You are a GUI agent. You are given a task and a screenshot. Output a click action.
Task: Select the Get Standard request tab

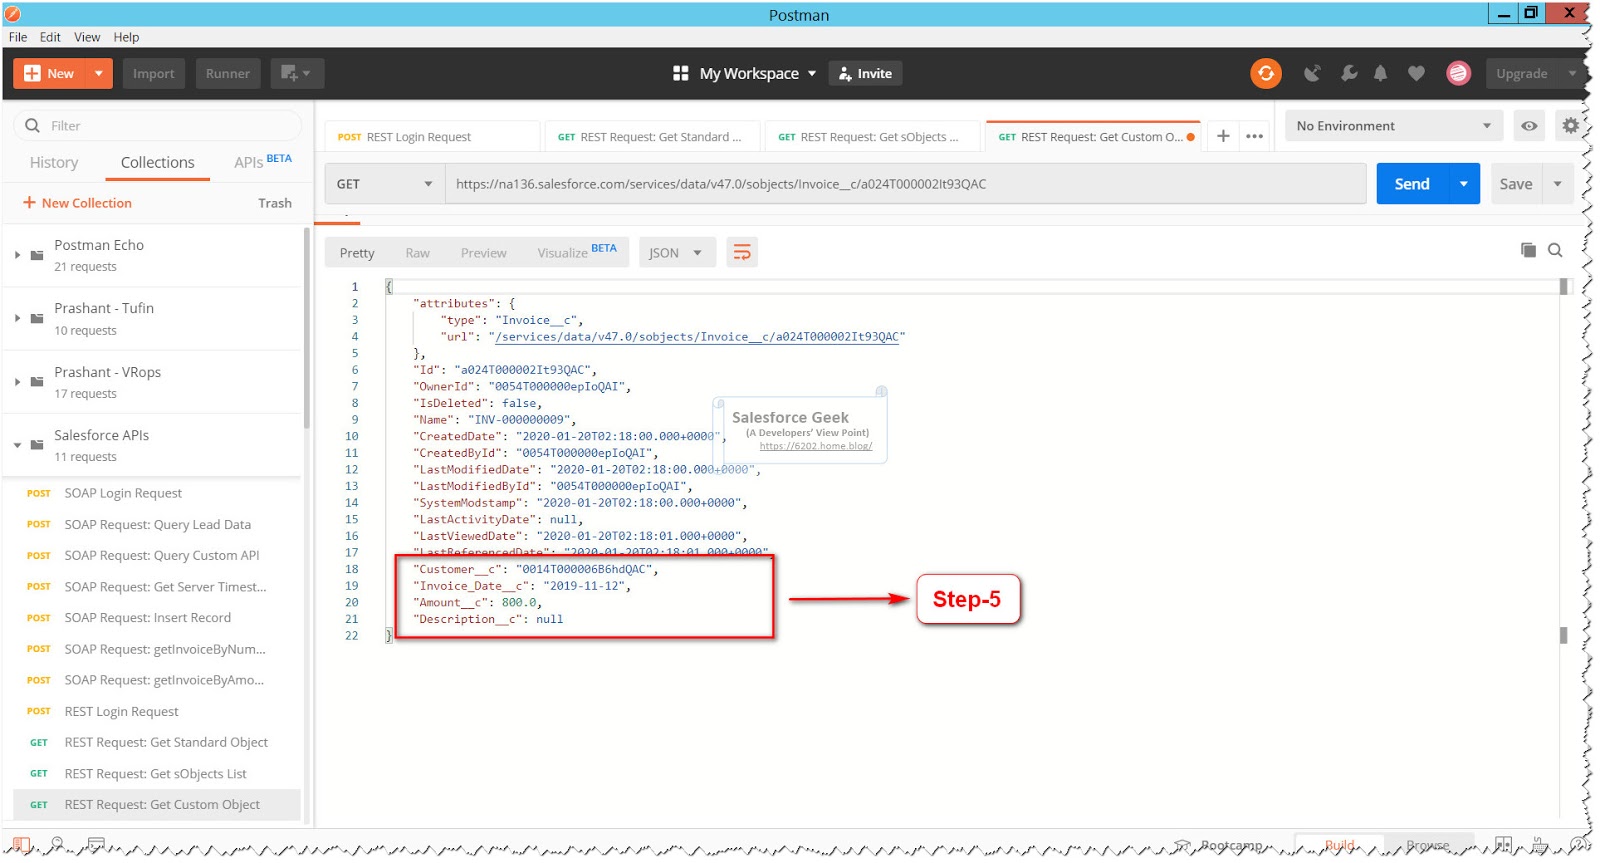tap(651, 136)
